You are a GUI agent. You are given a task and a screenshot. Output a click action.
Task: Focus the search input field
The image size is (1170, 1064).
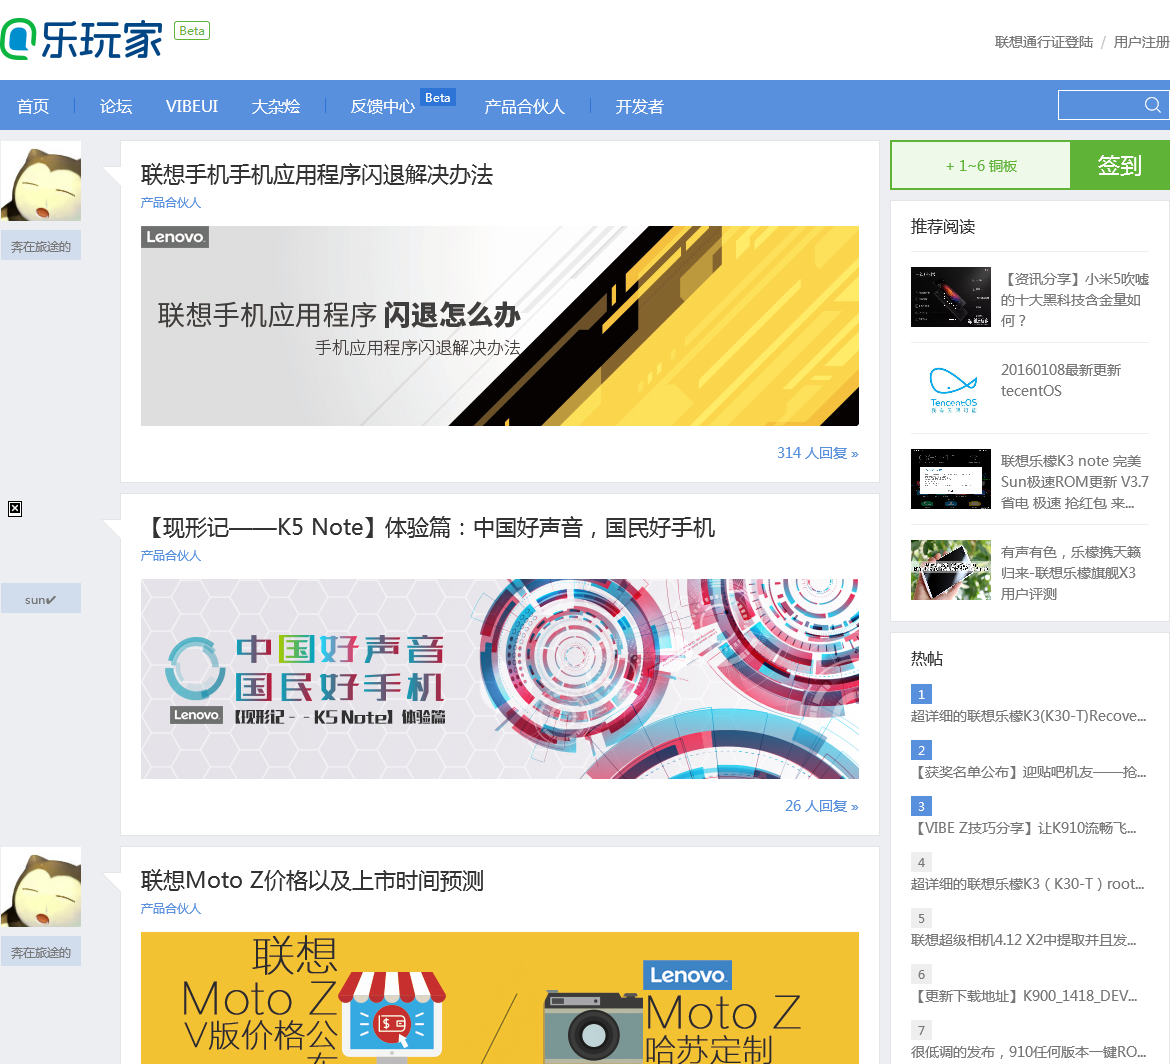coord(1101,105)
